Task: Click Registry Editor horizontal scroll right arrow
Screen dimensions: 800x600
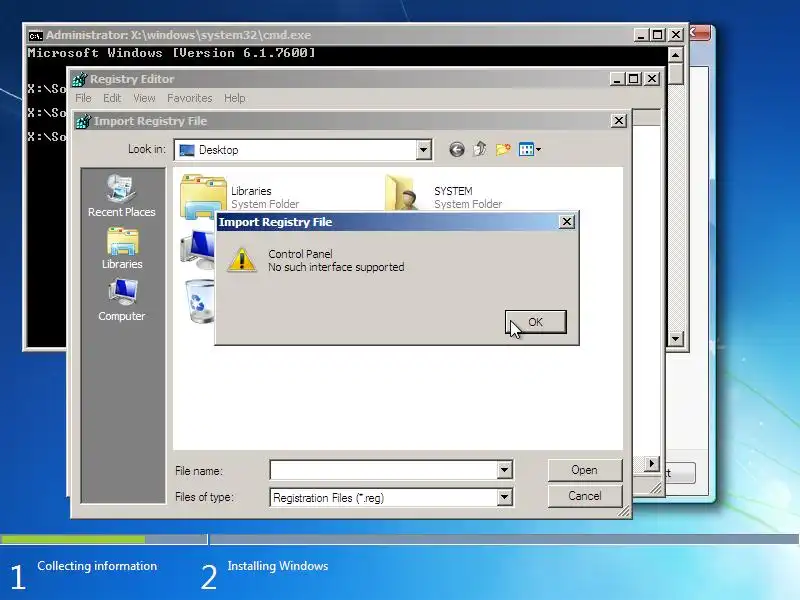Action: (651, 464)
